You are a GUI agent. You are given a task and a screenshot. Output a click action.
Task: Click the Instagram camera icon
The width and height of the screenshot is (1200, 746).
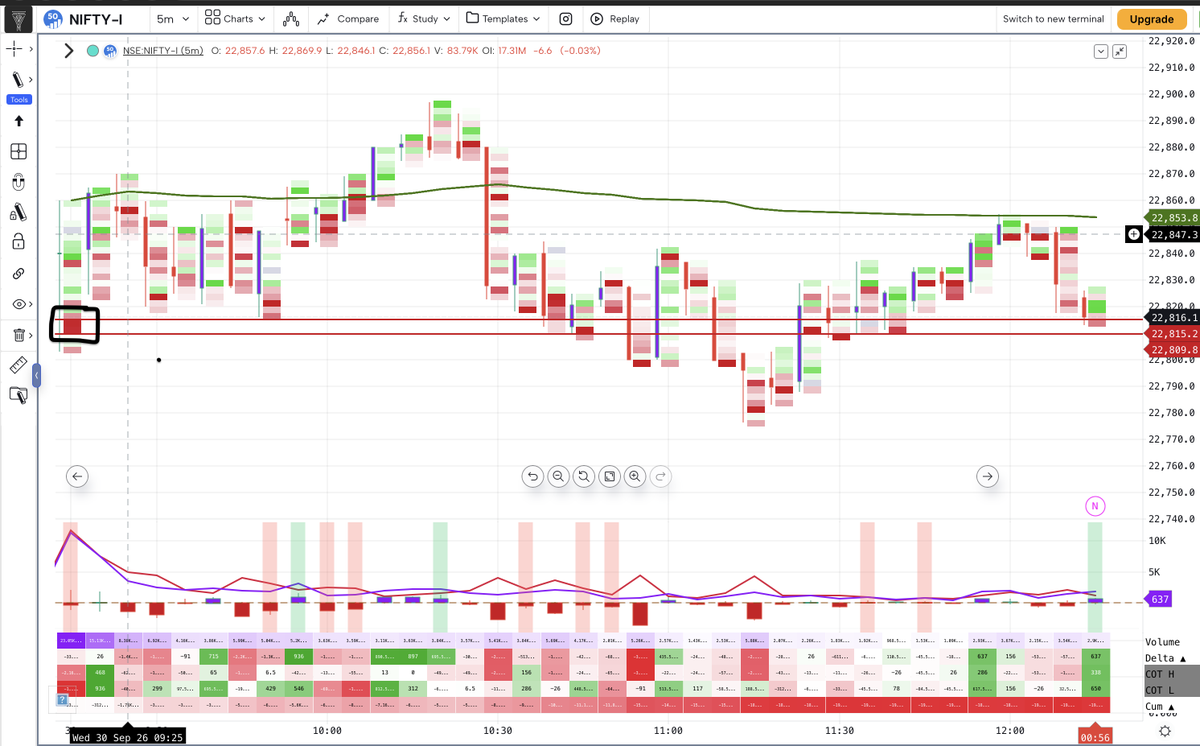tap(565, 18)
